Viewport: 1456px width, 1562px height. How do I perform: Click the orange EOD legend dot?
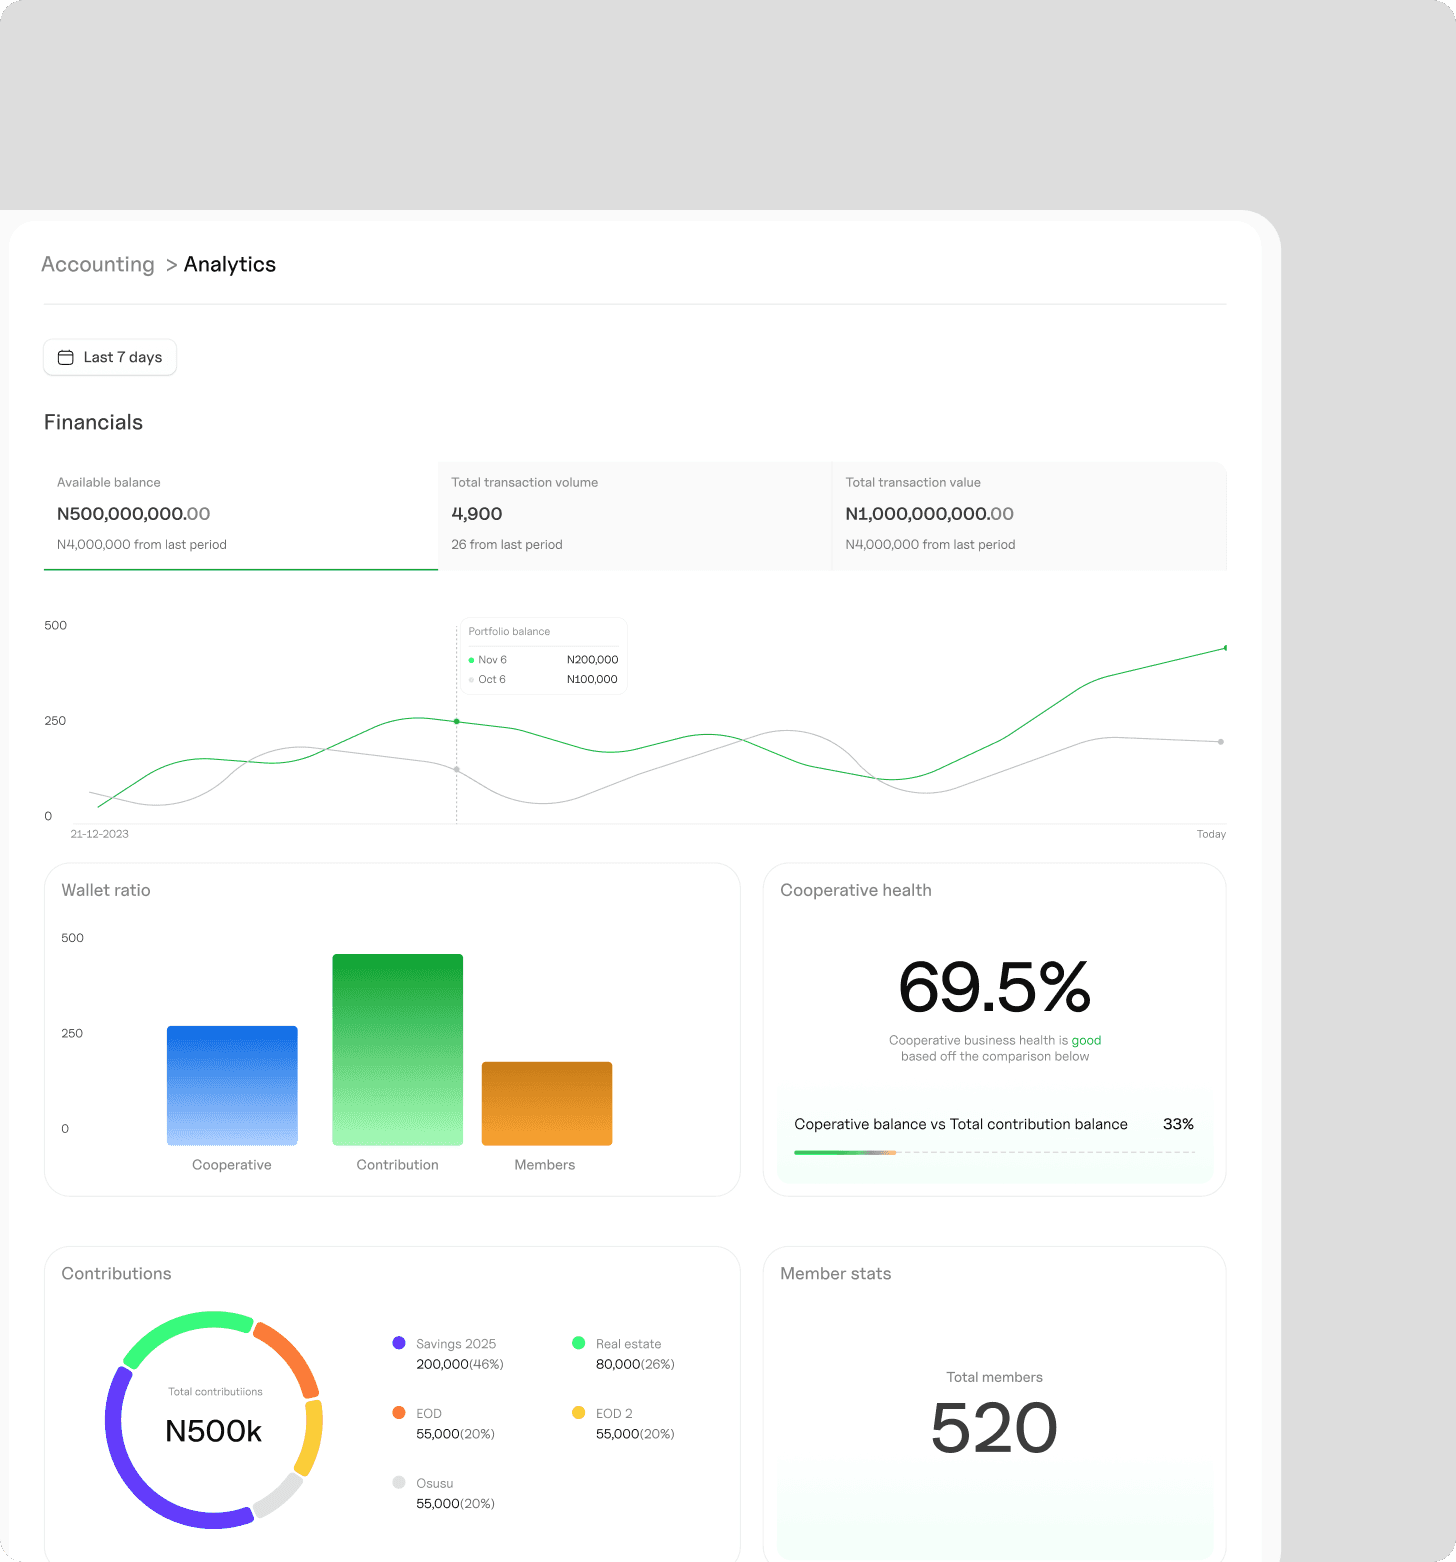click(x=399, y=1413)
